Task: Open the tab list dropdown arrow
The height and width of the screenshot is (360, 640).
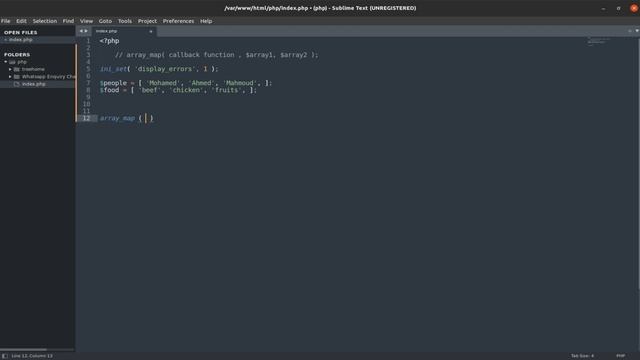Action: 637,31
